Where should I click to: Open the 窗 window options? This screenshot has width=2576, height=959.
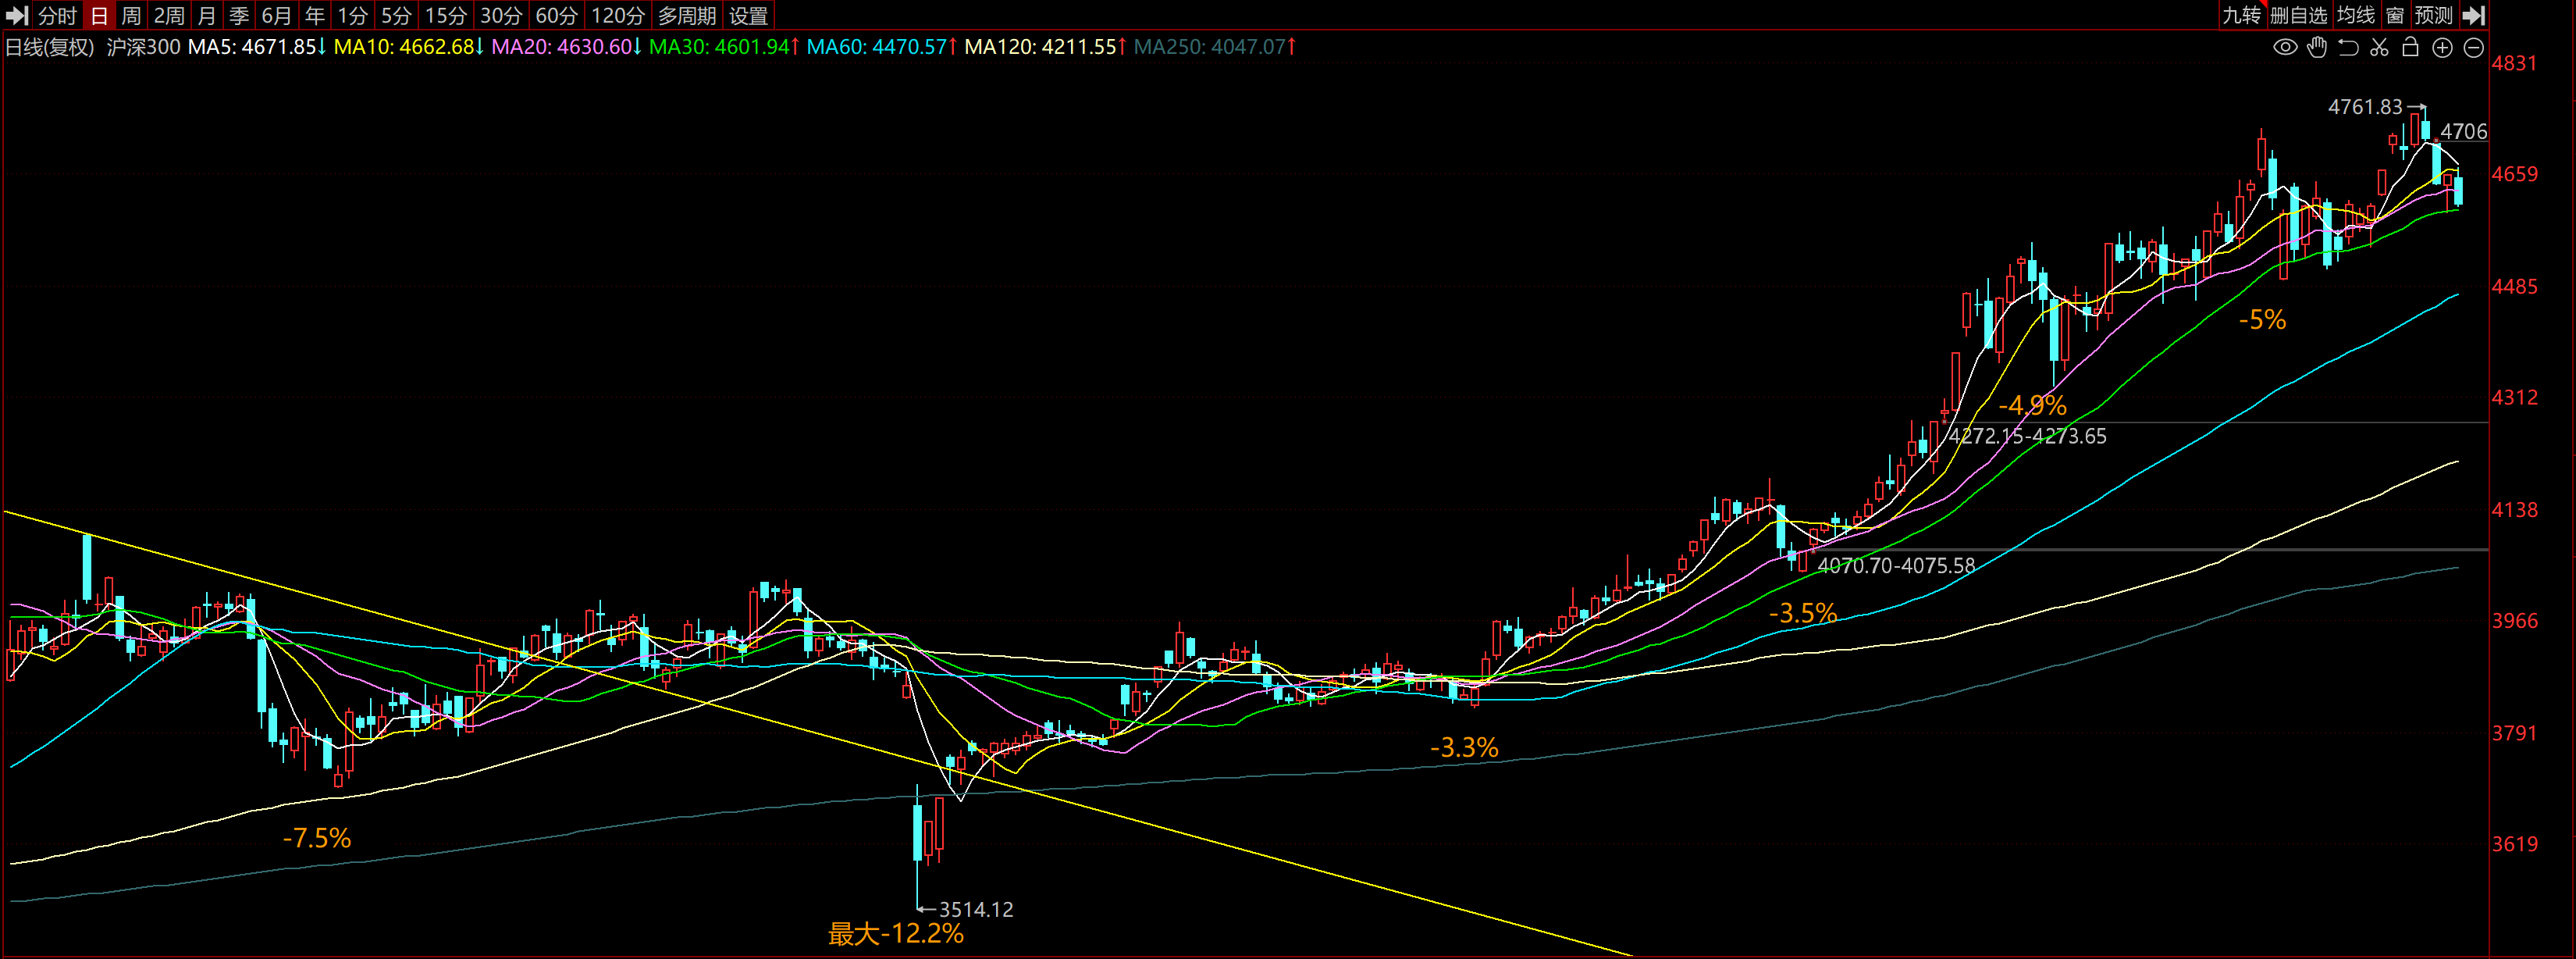click(x=2394, y=15)
